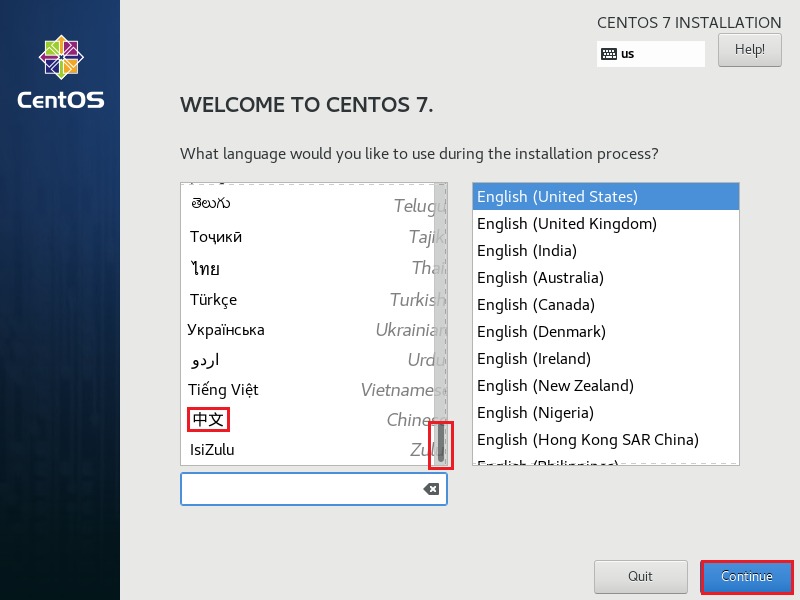Screen dimensions: 800x600
Task: Clear the language search field with backspace icon
Action: point(431,489)
